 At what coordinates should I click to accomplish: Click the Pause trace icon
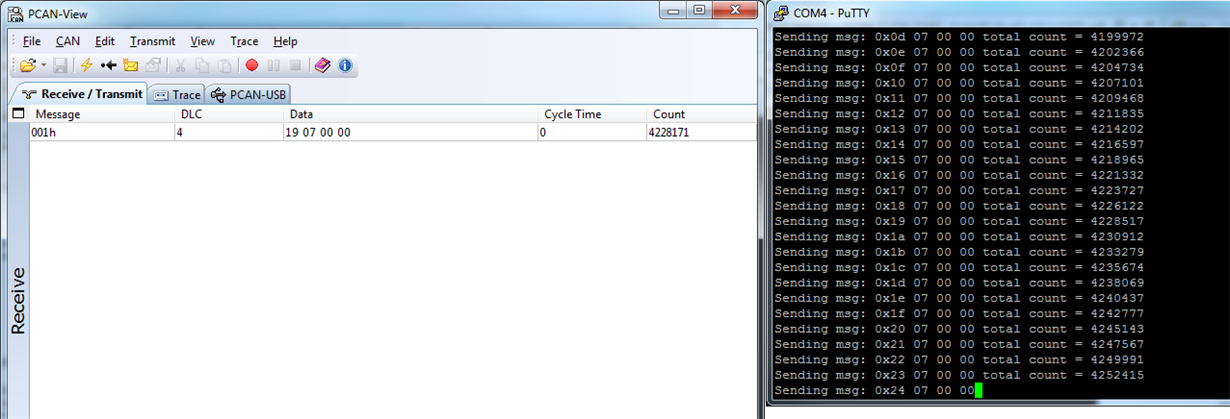(x=273, y=65)
